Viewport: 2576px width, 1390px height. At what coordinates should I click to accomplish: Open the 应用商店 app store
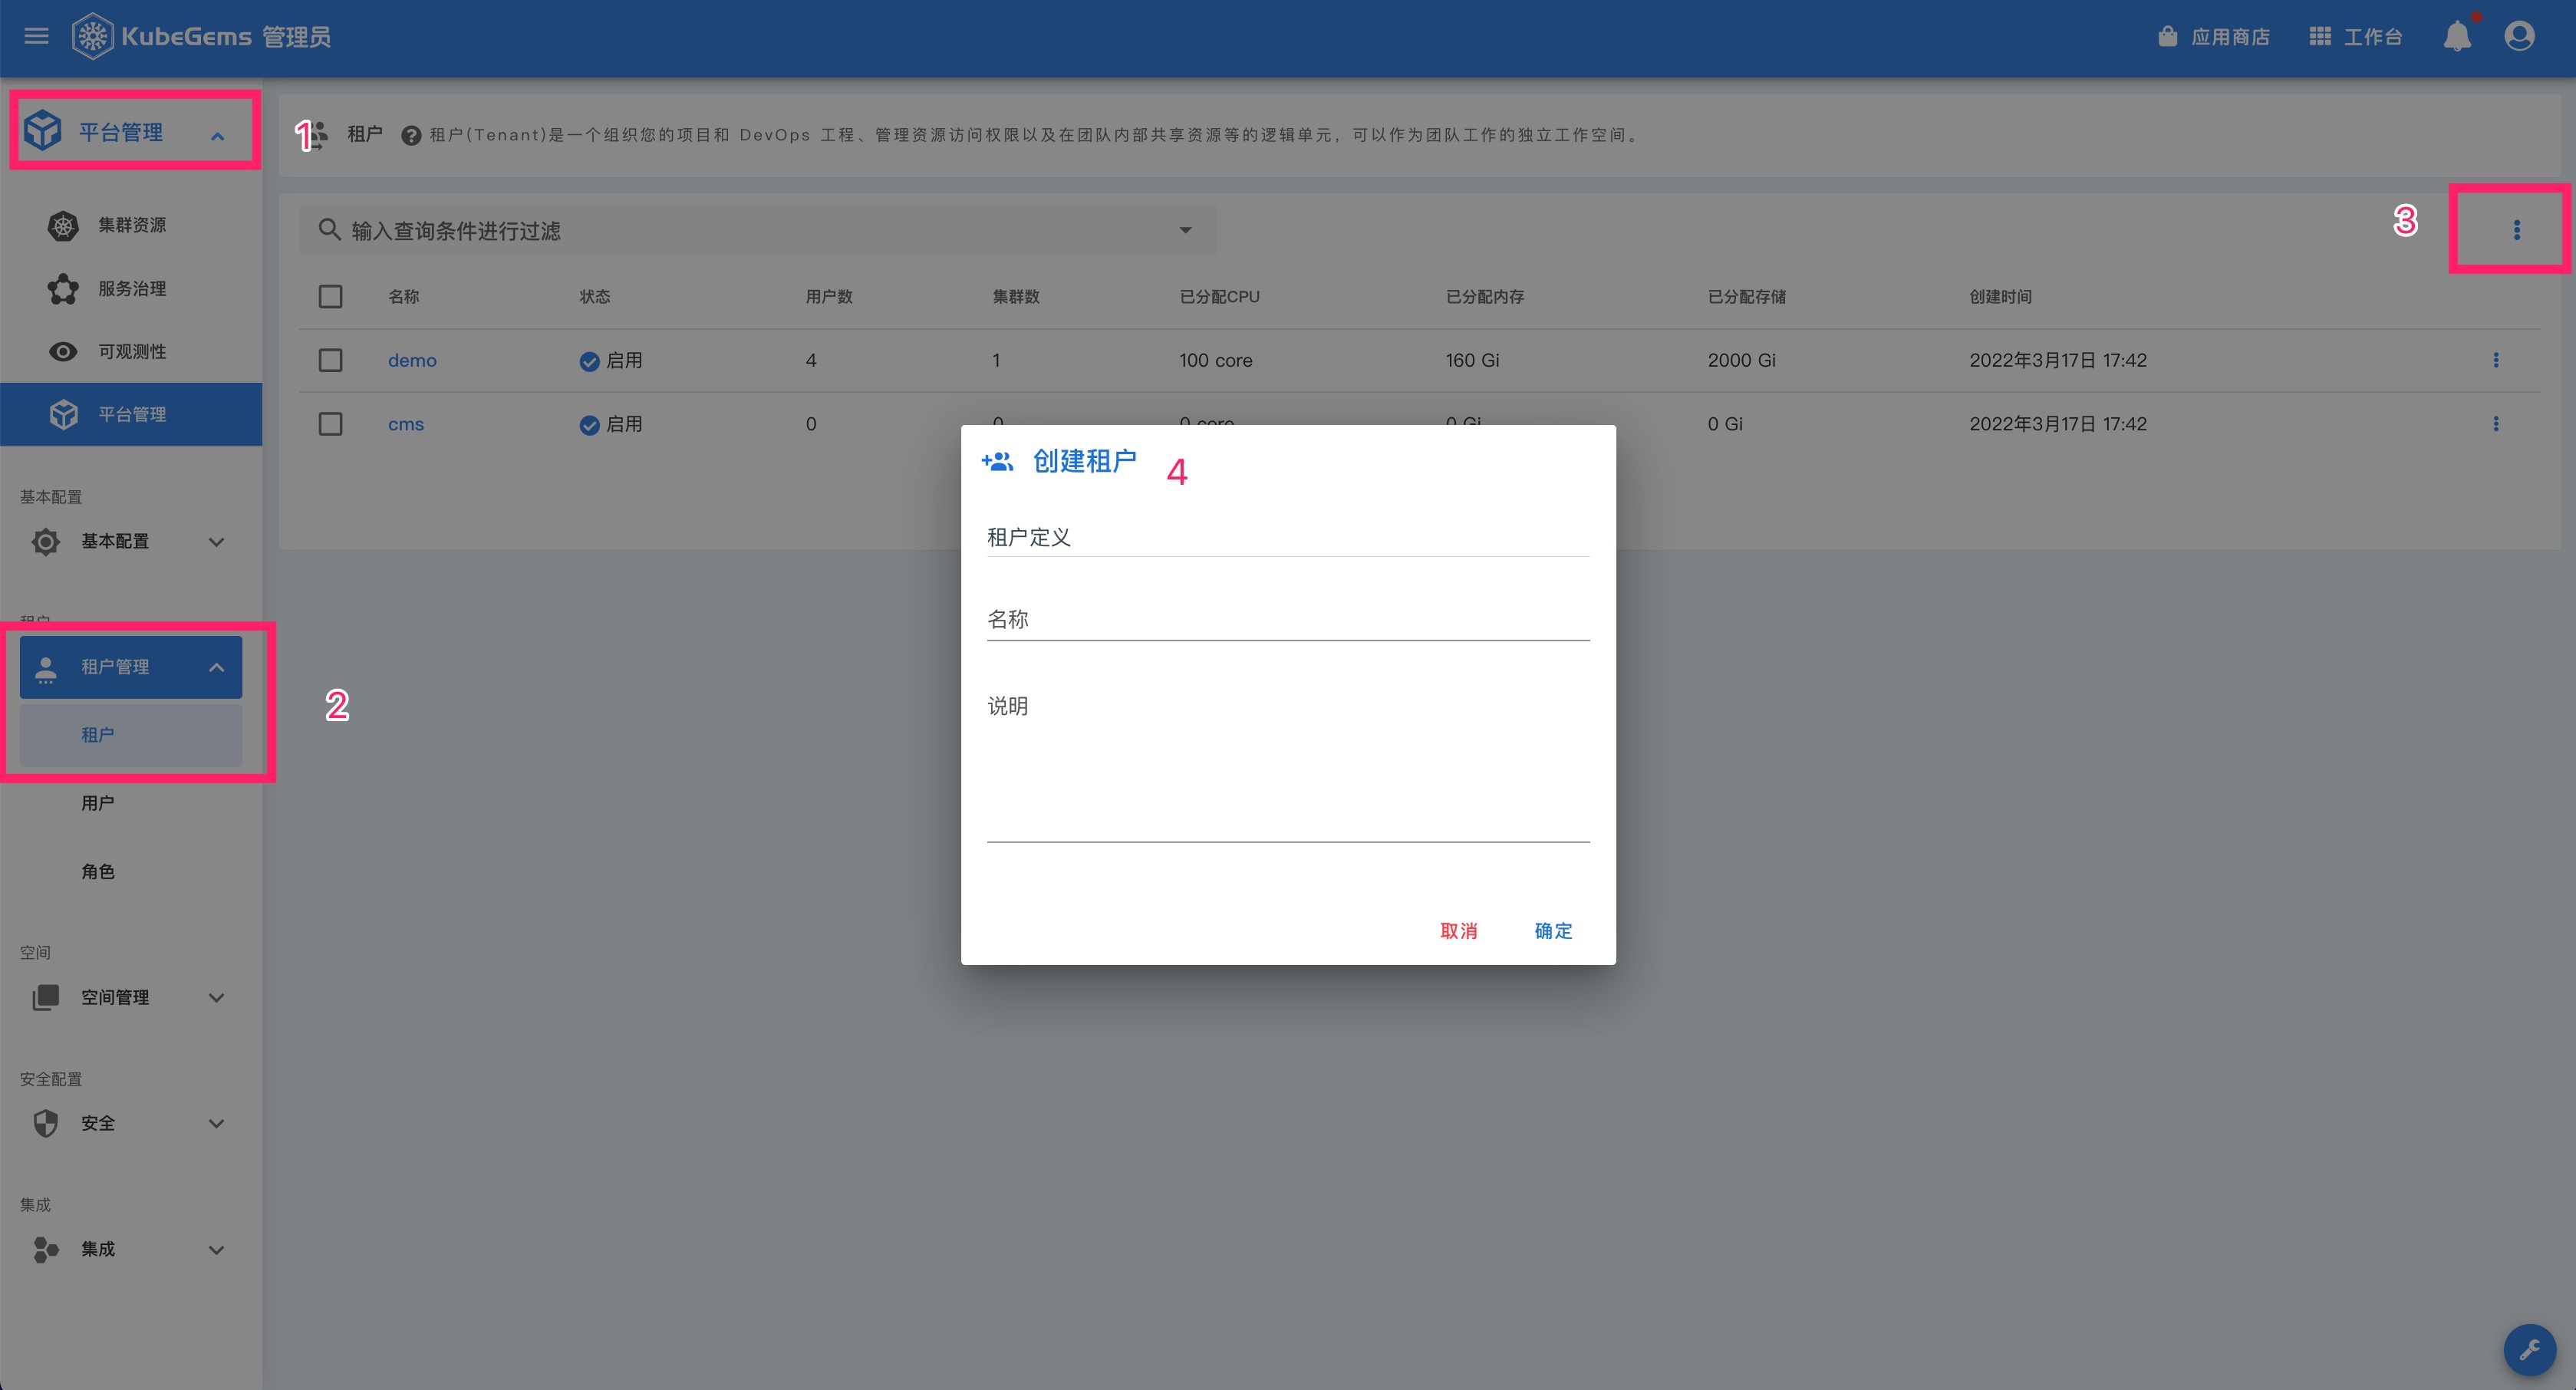tap(2213, 37)
